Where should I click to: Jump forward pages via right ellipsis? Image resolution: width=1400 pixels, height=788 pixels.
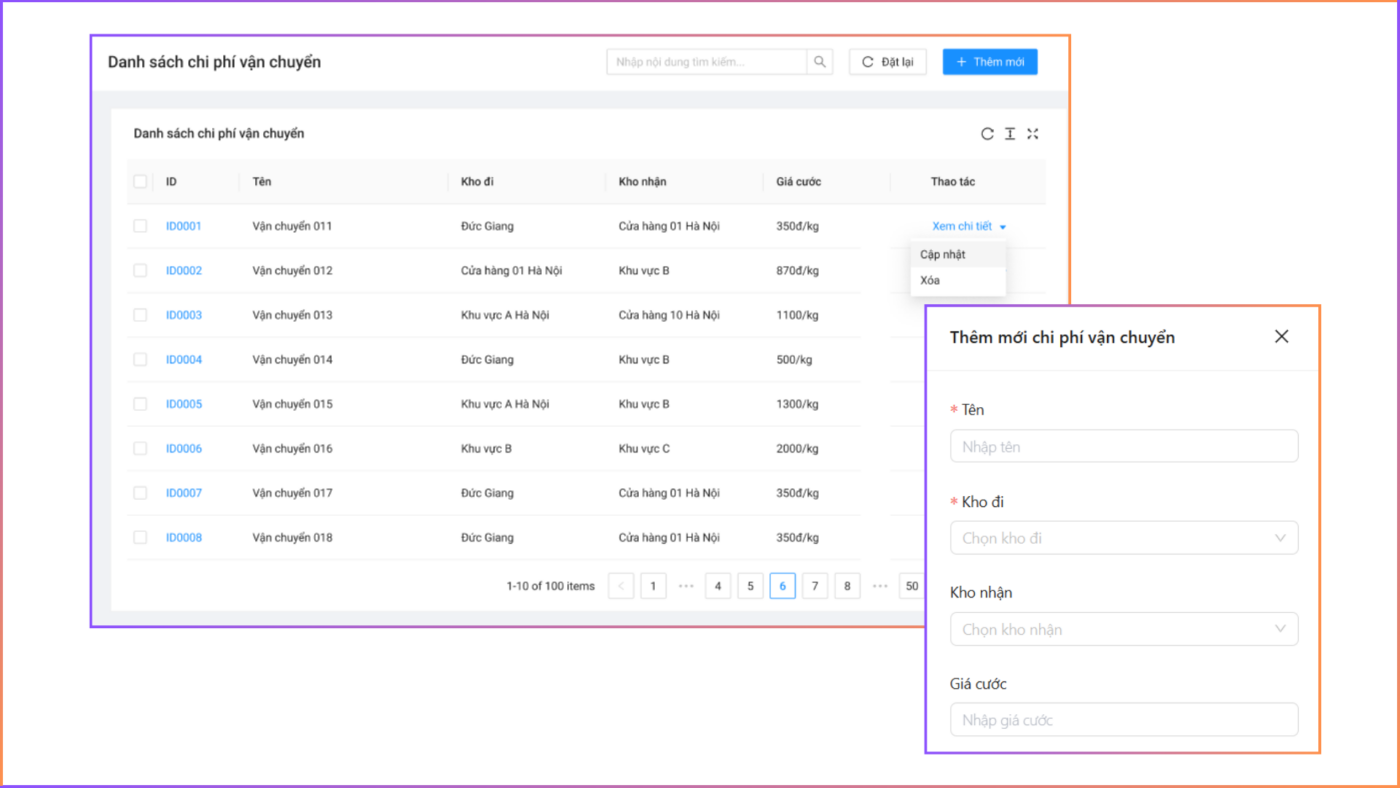880,586
